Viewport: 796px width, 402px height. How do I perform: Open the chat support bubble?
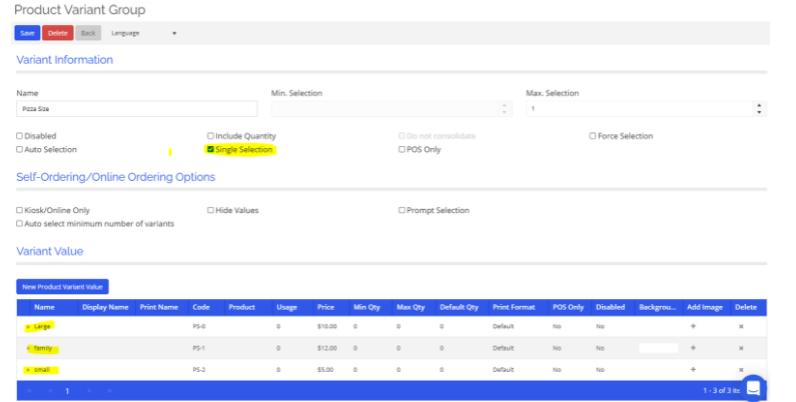point(752,386)
